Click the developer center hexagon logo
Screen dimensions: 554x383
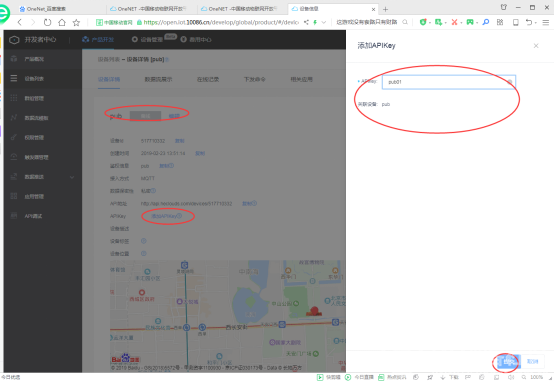click(x=14, y=40)
